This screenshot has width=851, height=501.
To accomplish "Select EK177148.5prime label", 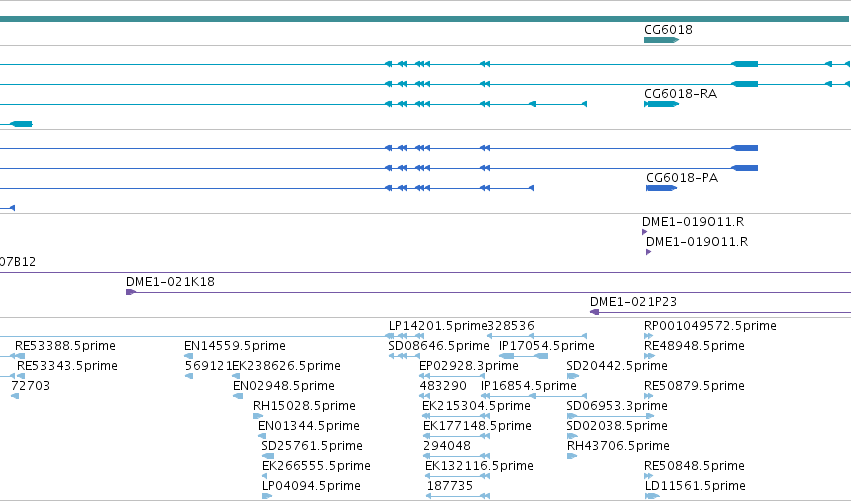I will pyautogui.click(x=477, y=427).
